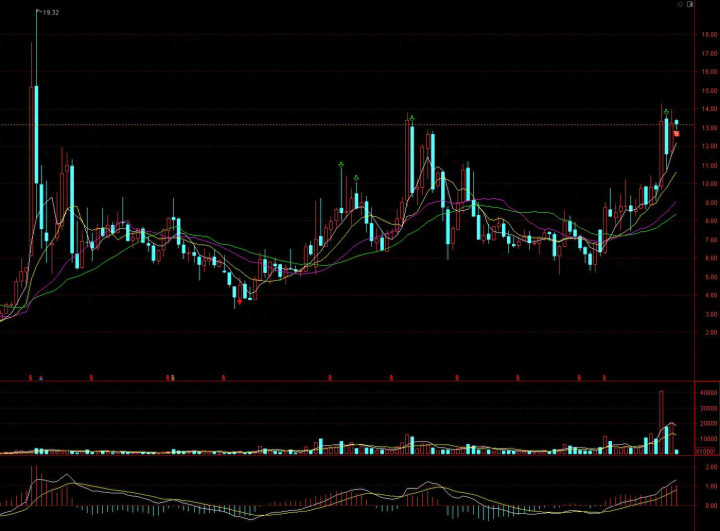
Task: Click the 2.00 label on the price axis
Action: point(711,332)
